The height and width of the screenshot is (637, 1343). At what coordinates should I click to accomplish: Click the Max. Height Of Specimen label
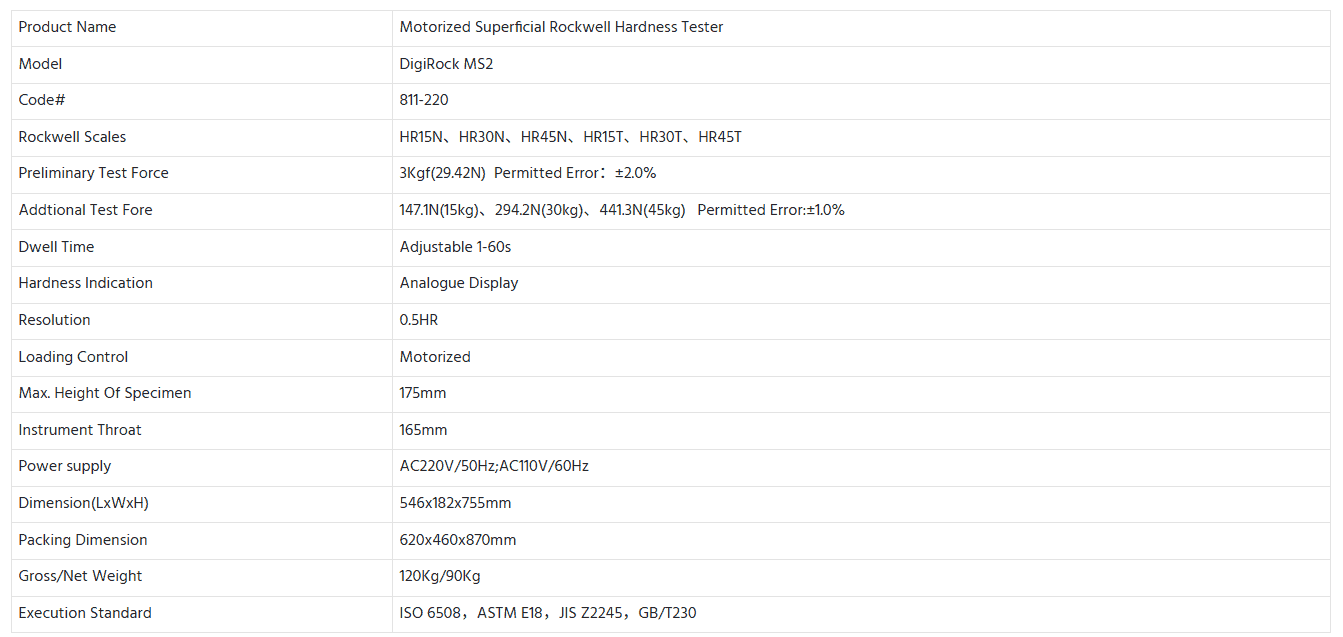pos(104,393)
